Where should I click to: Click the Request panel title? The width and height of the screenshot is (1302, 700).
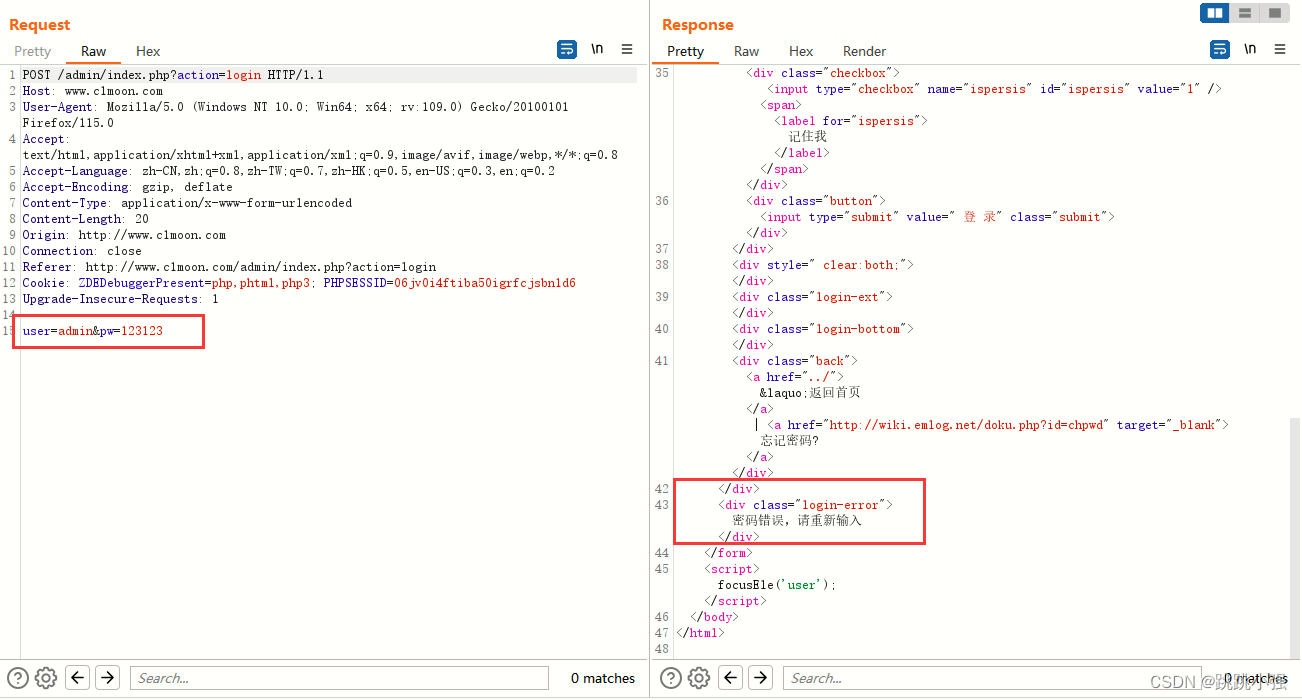pos(40,25)
